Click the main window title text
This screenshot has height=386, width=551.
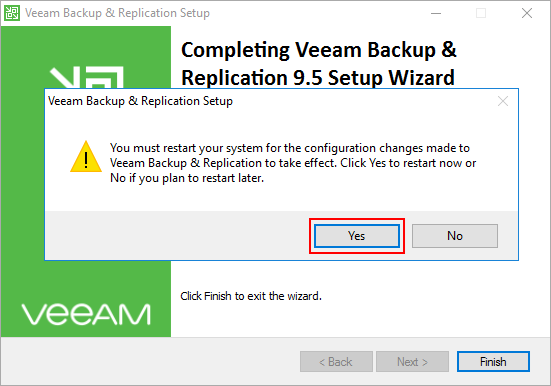117,13
